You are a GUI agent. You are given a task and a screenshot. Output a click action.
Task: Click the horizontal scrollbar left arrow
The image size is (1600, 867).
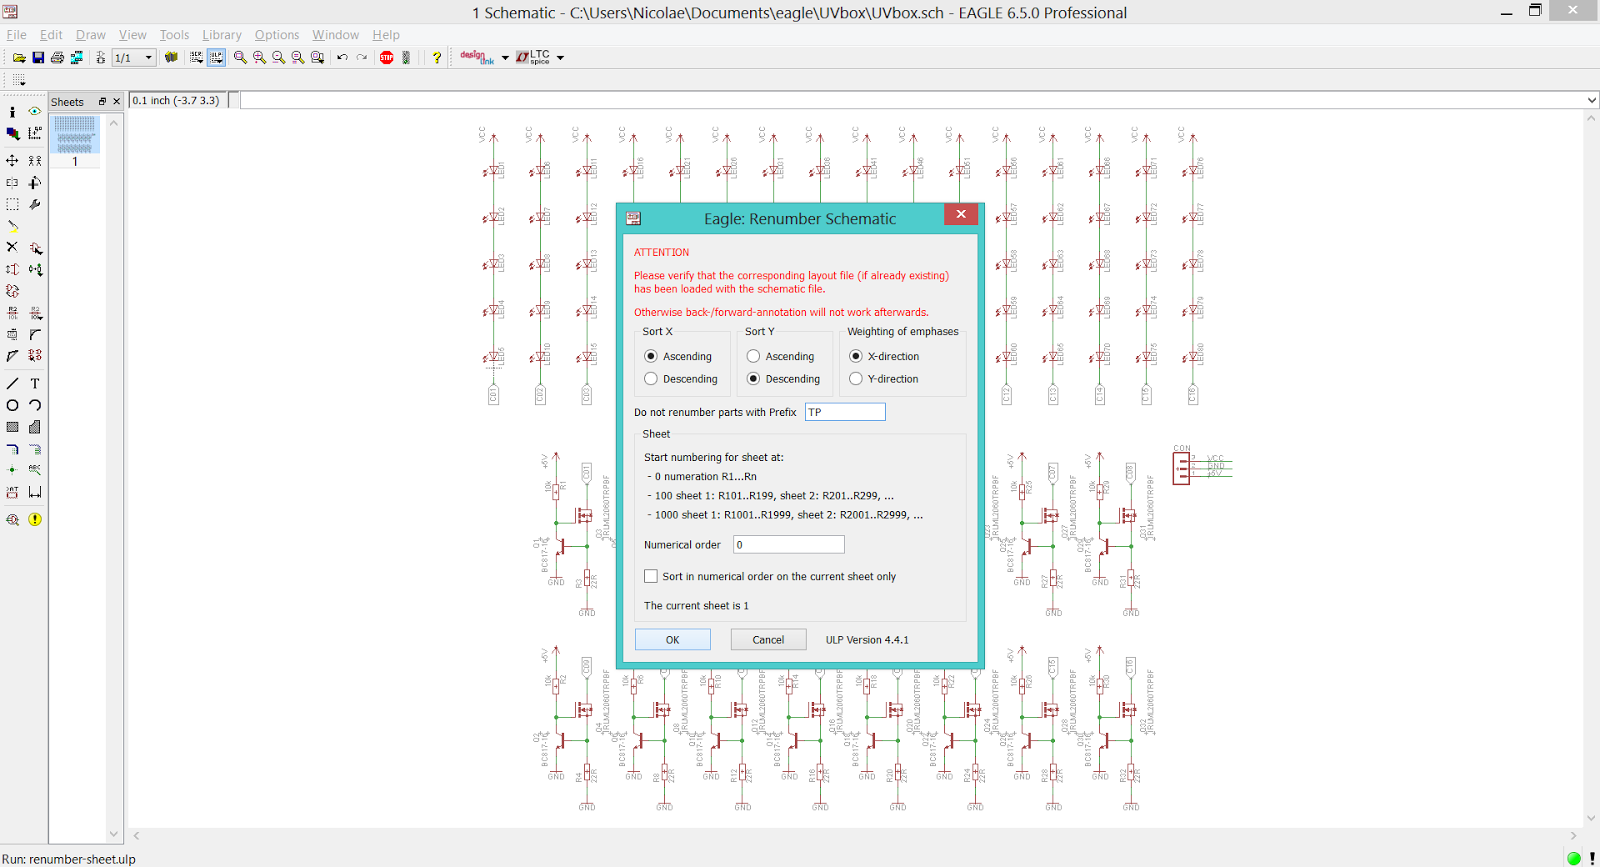point(136,835)
